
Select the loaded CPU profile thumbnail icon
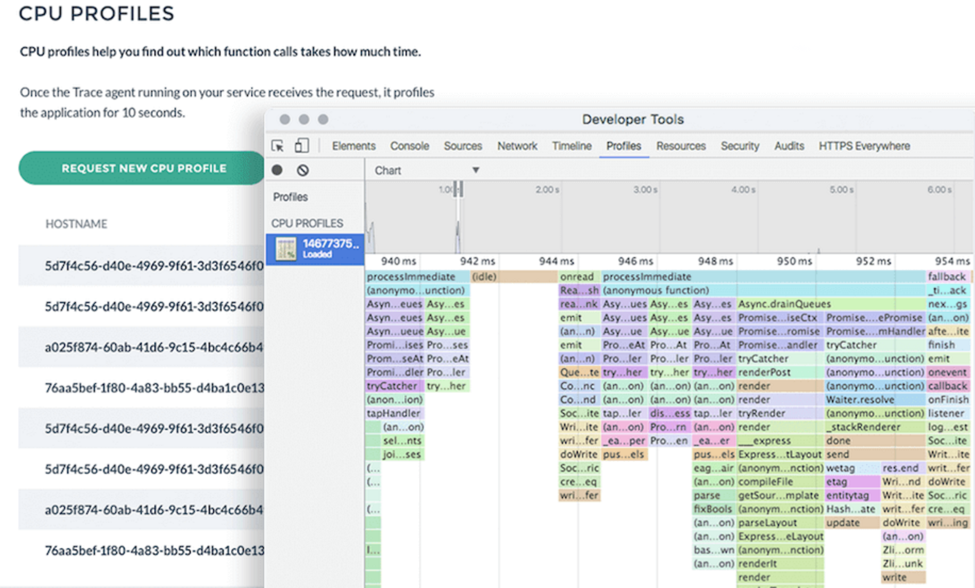tap(286, 249)
